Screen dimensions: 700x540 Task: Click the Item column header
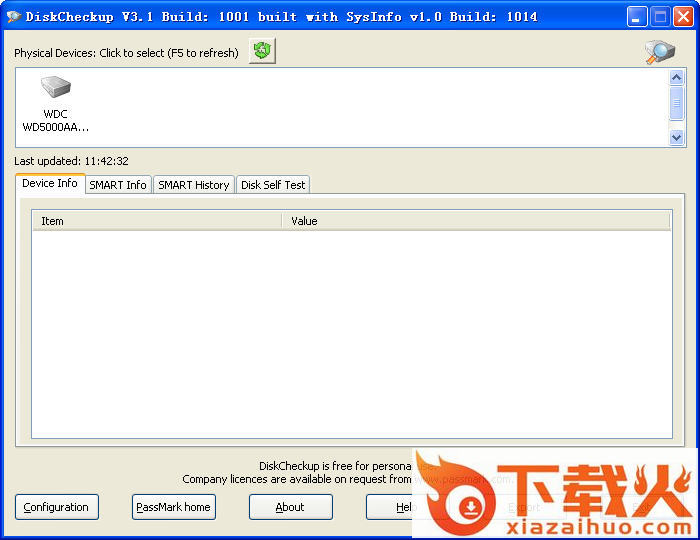pos(157,221)
